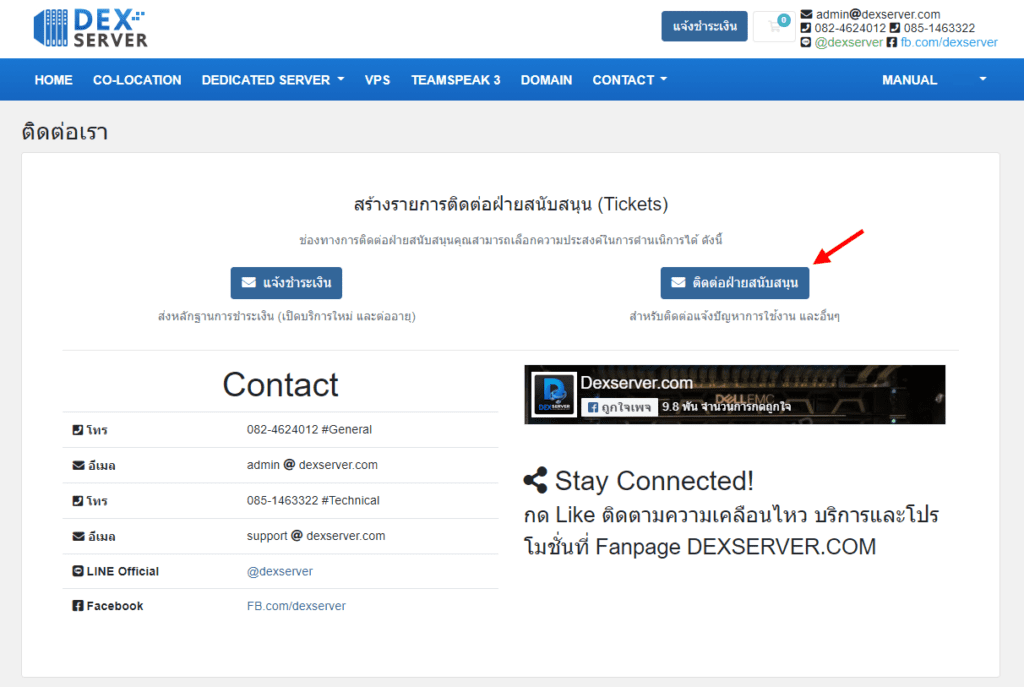The height and width of the screenshot is (687, 1024).
Task: Click the ติดต่อฝ่ายสนับสนุน support button
Action: point(735,283)
